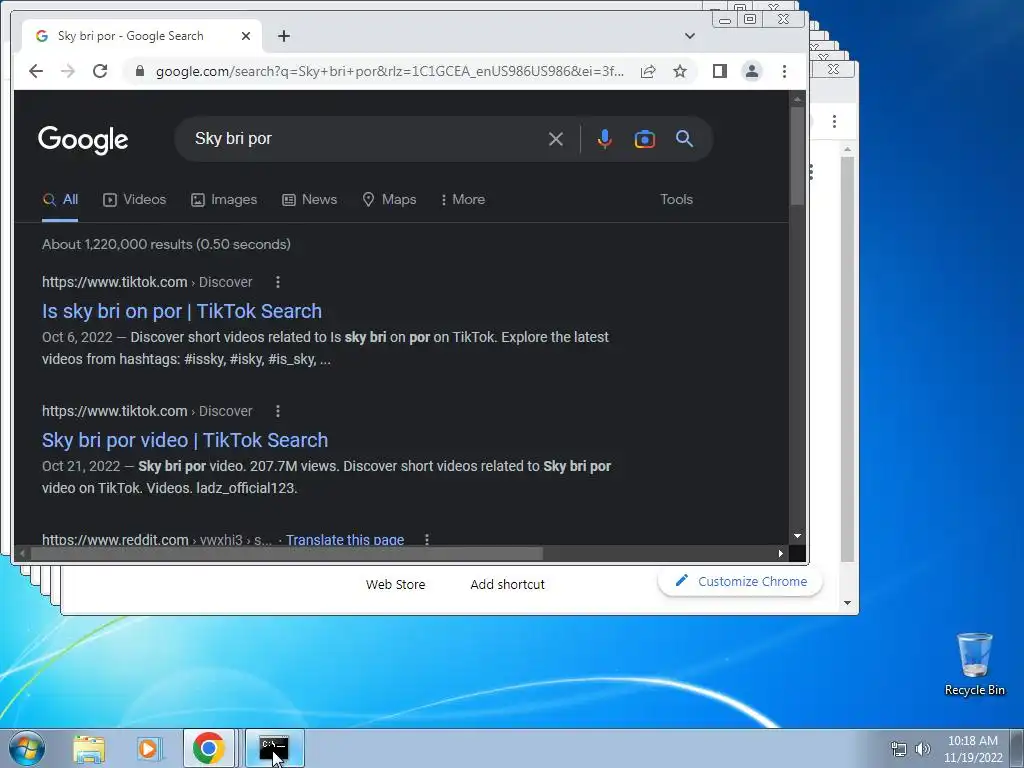Open tab search chevron dropdown

point(690,36)
